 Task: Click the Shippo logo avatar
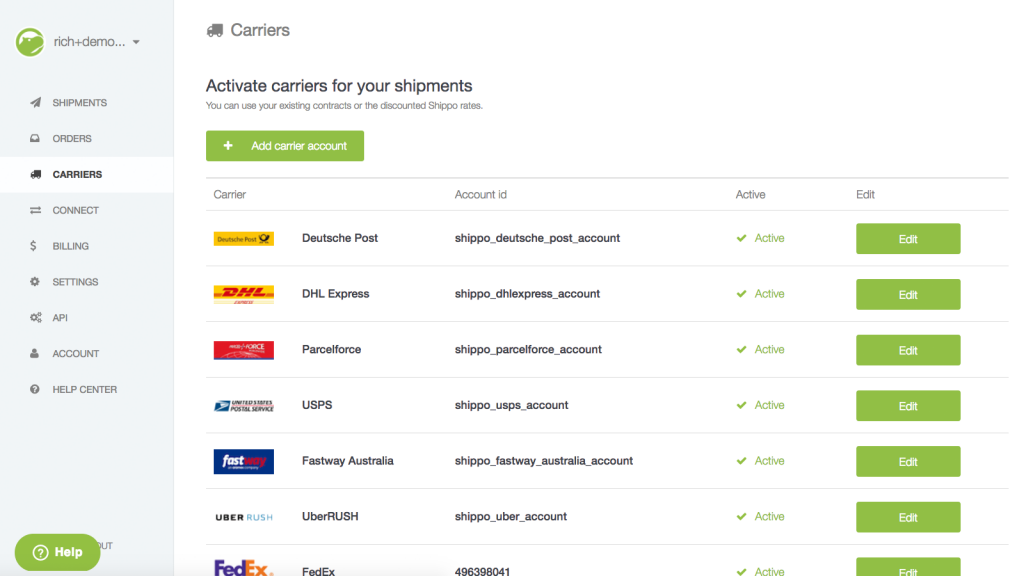29,41
